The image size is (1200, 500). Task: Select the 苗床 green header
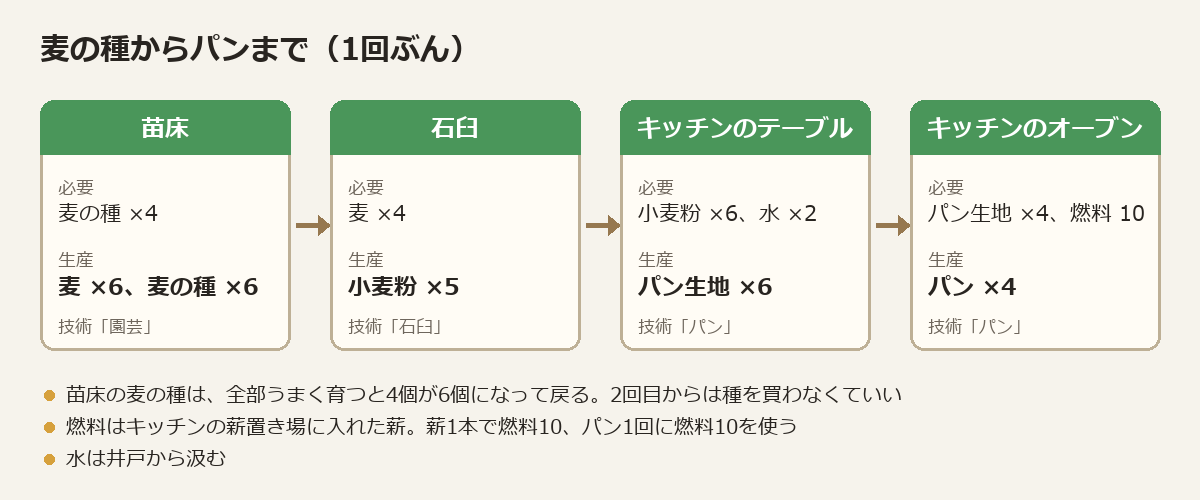pyautogui.click(x=165, y=128)
